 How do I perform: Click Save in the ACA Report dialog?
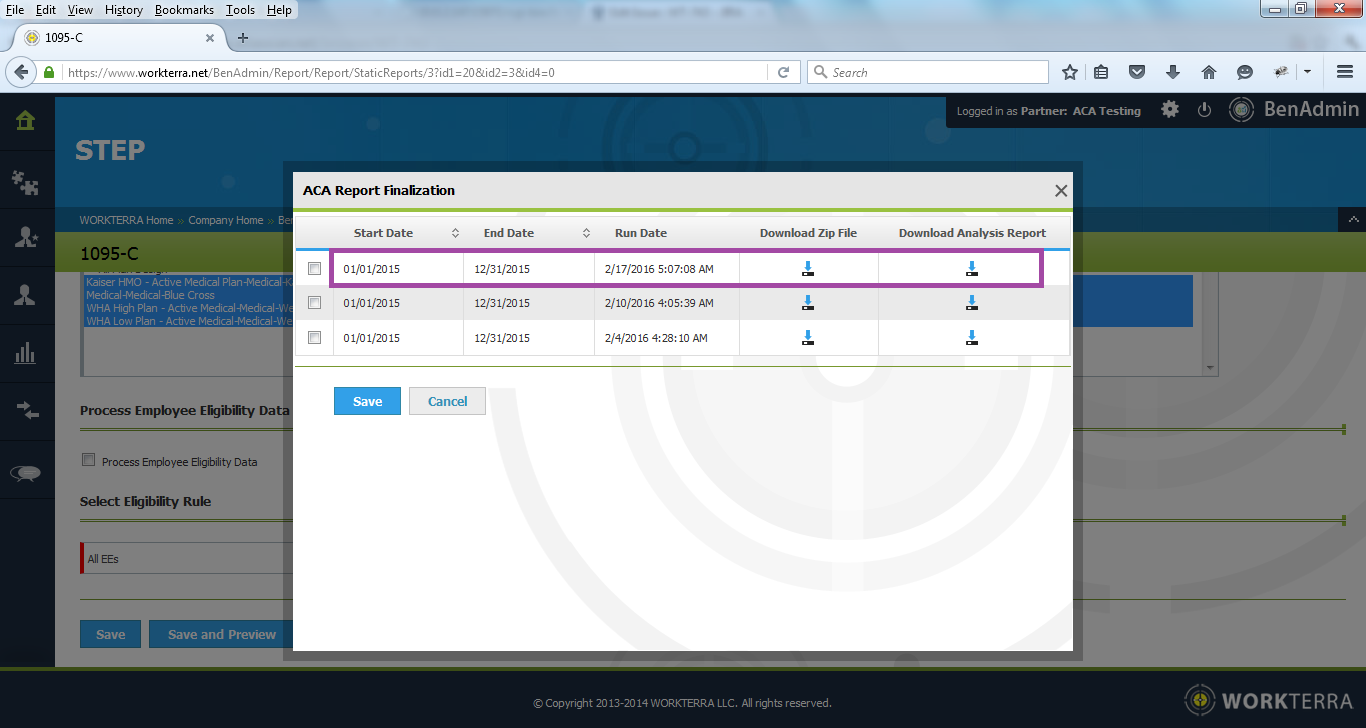tap(367, 401)
